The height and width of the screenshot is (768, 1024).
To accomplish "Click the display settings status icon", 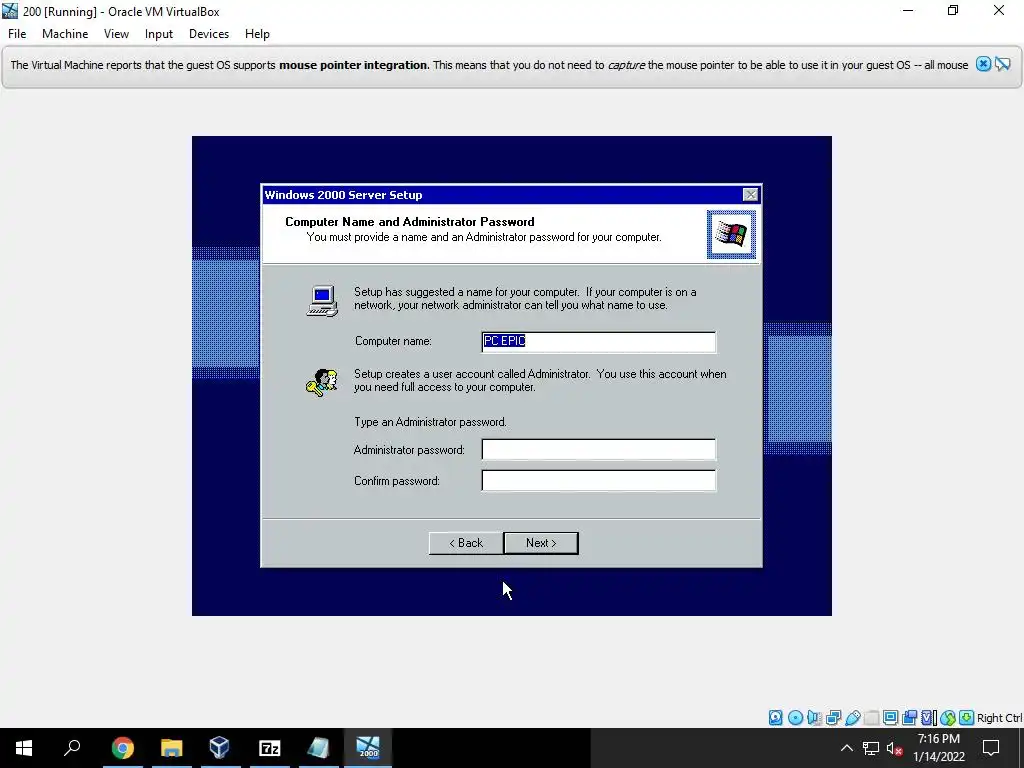I will (x=890, y=718).
